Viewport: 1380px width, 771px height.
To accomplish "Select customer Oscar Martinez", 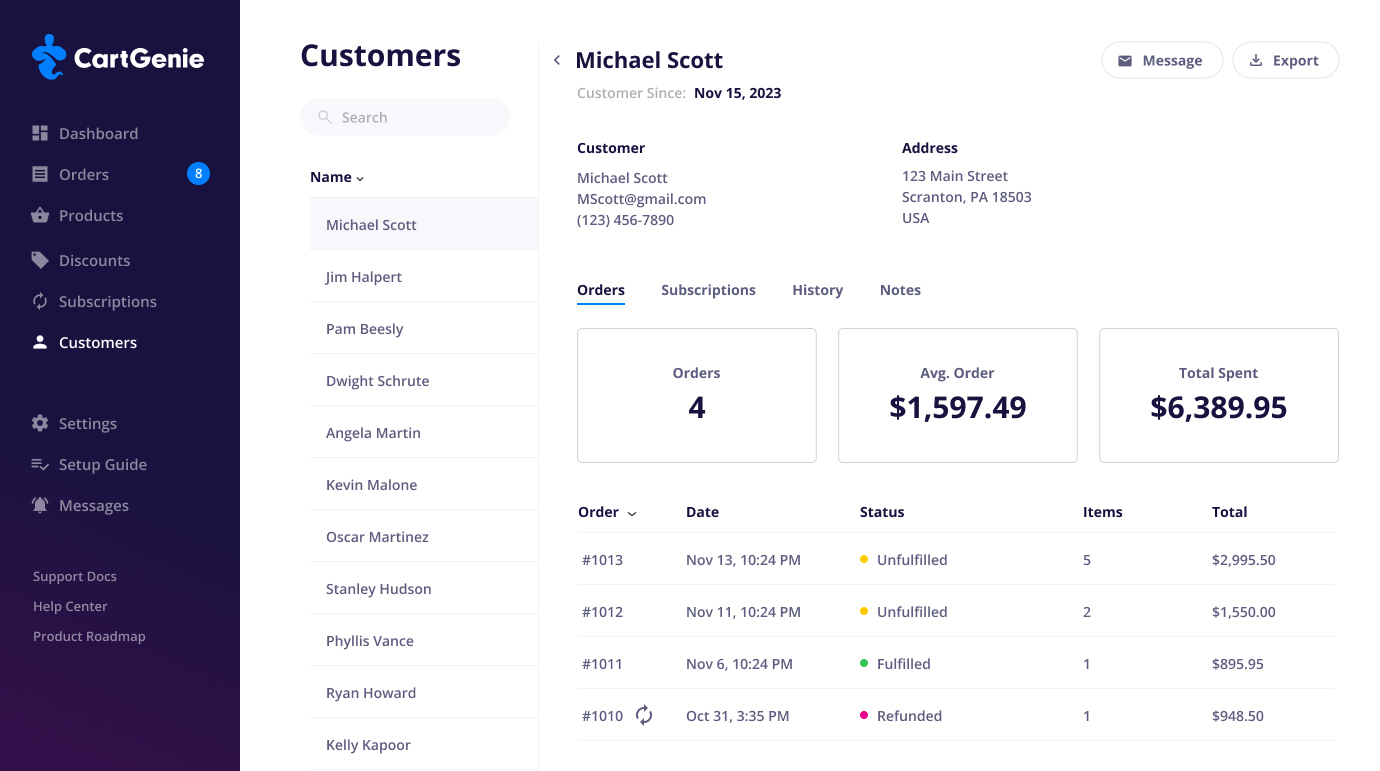I will coord(424,537).
